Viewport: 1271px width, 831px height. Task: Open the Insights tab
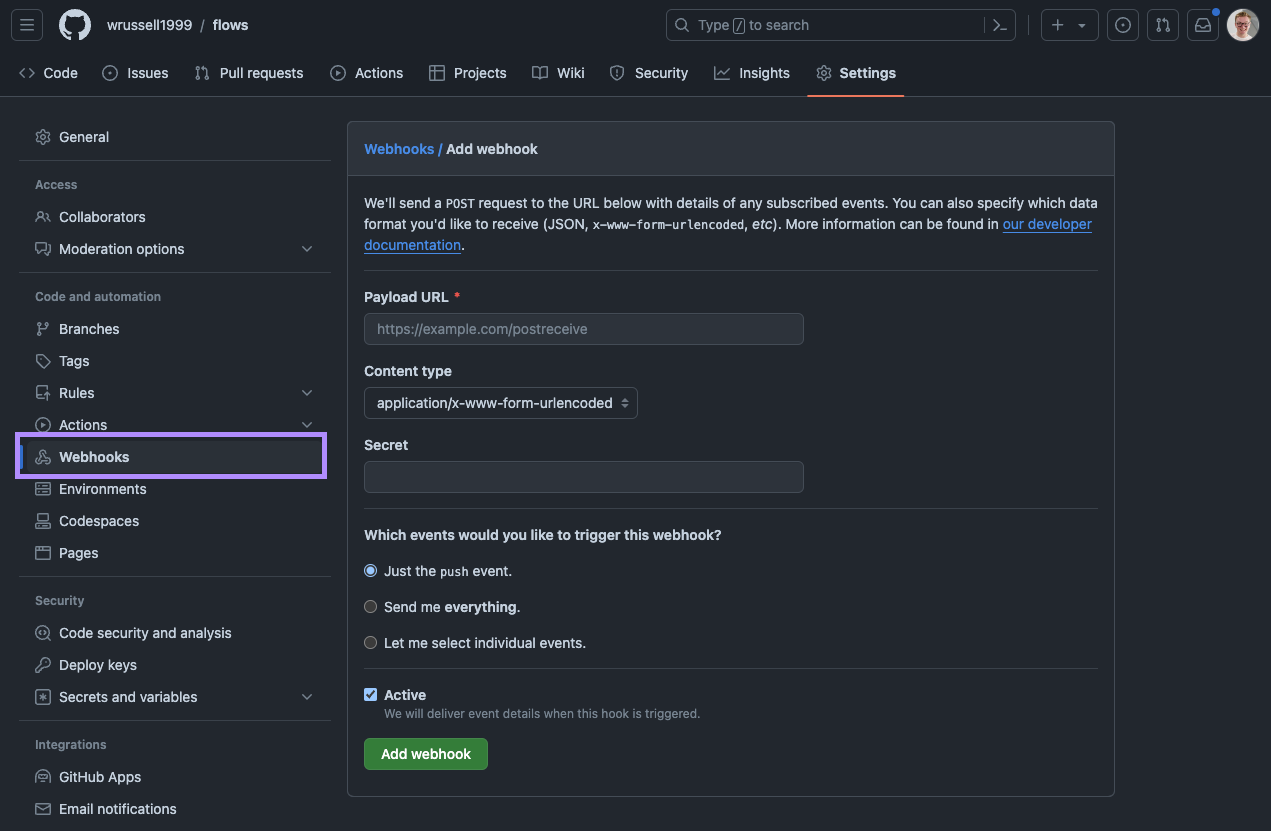752,72
